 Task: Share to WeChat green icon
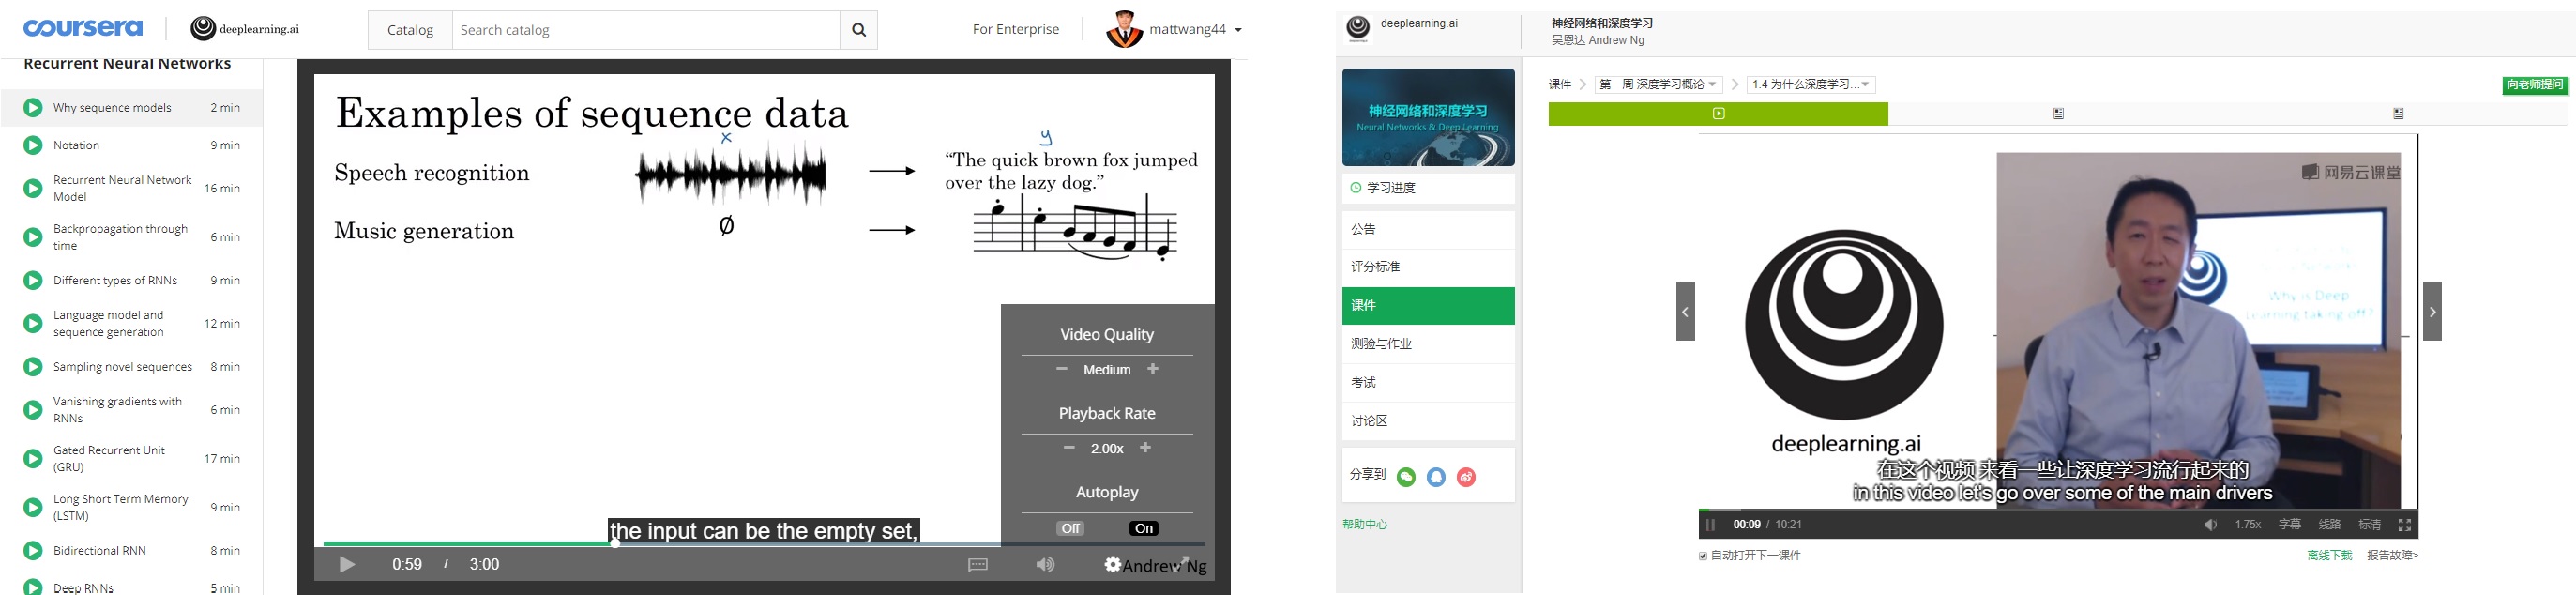(1406, 477)
